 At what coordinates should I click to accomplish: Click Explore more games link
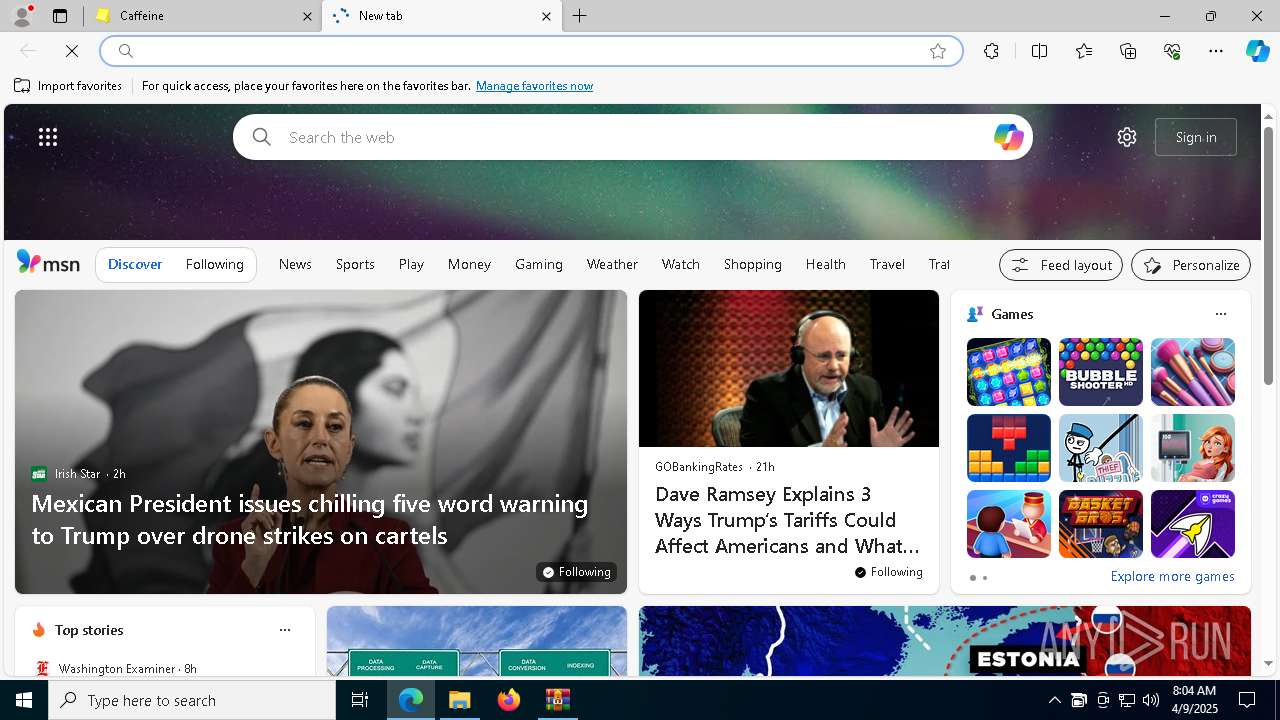click(x=1172, y=577)
